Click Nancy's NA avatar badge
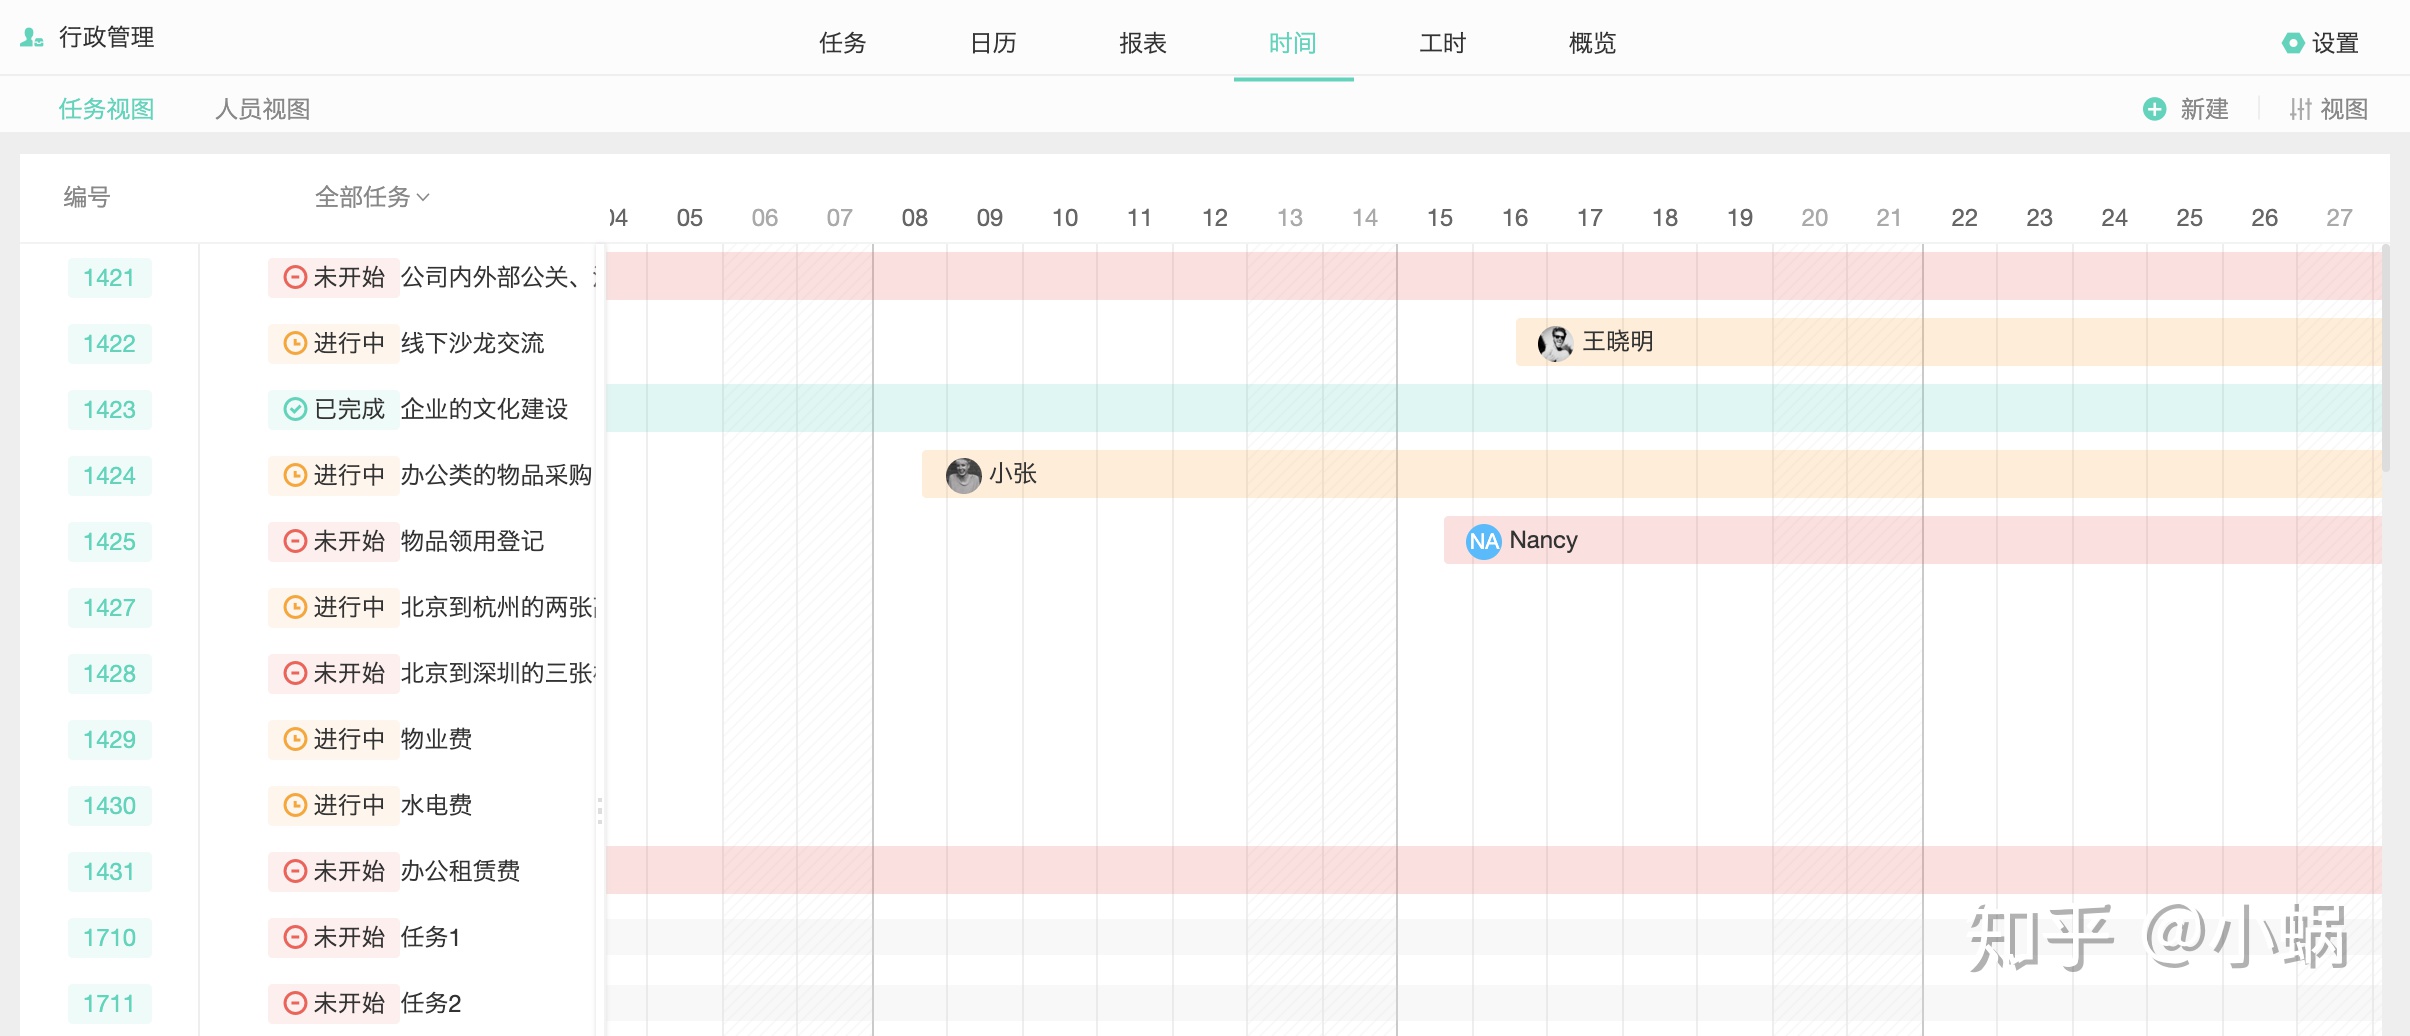 click(1484, 541)
